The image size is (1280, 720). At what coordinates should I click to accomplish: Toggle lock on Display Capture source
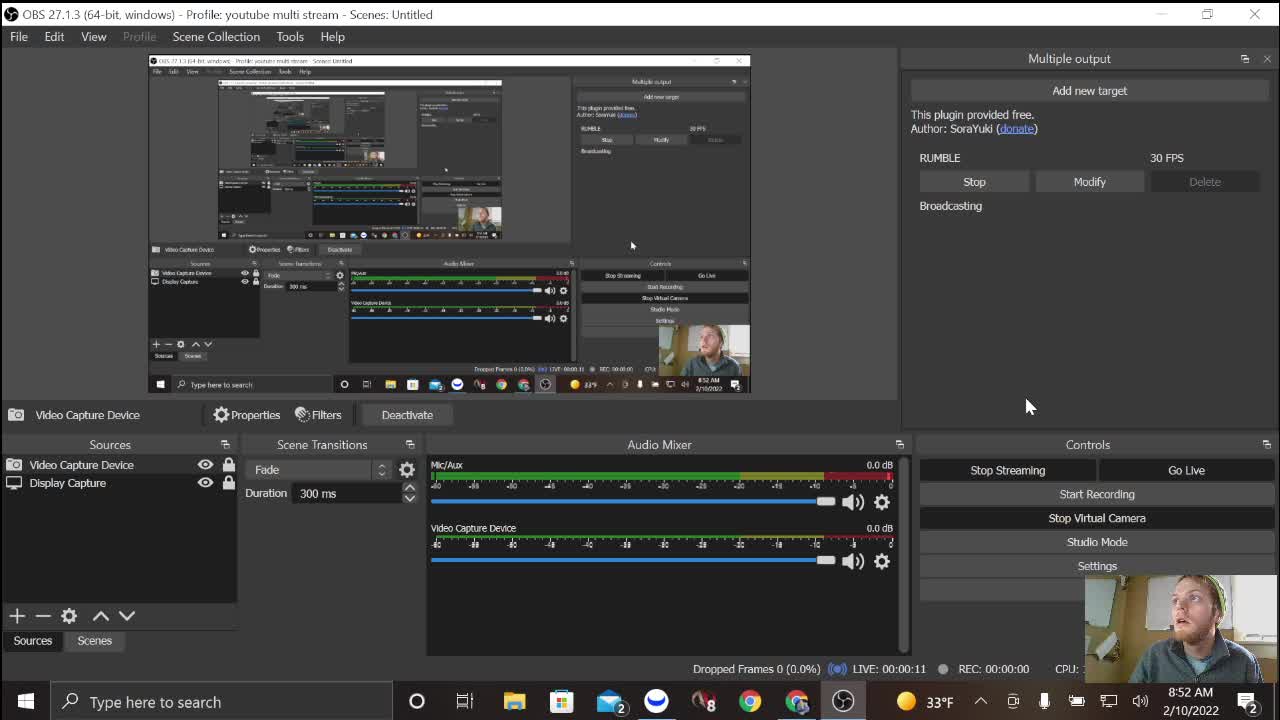point(229,483)
